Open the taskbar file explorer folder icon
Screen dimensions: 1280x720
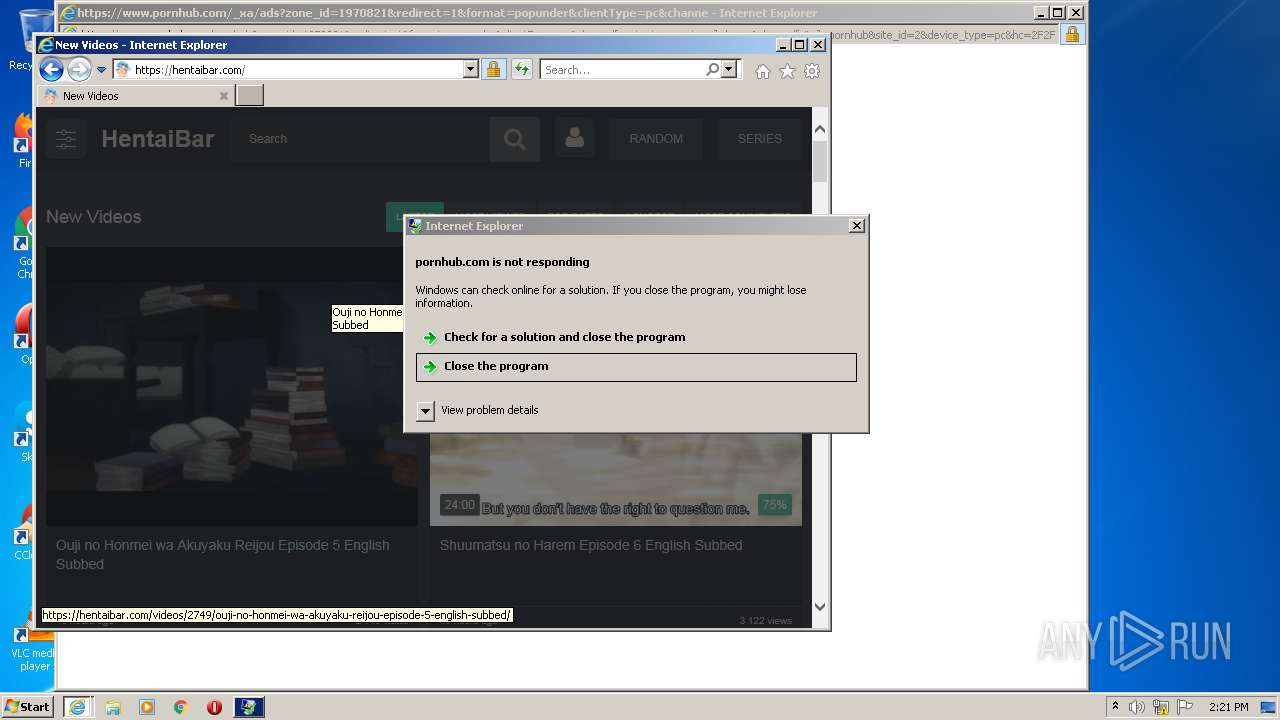[113, 707]
